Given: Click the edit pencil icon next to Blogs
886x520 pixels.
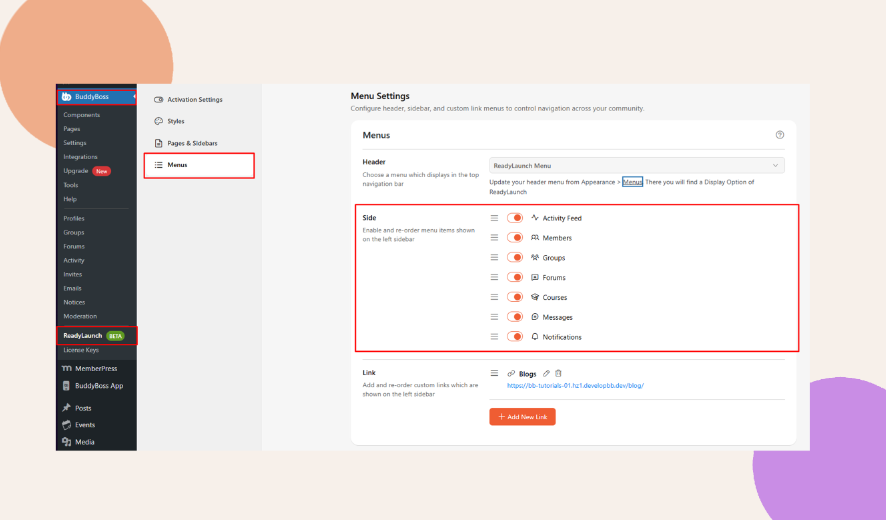Looking at the screenshot, I should pyautogui.click(x=548, y=373).
